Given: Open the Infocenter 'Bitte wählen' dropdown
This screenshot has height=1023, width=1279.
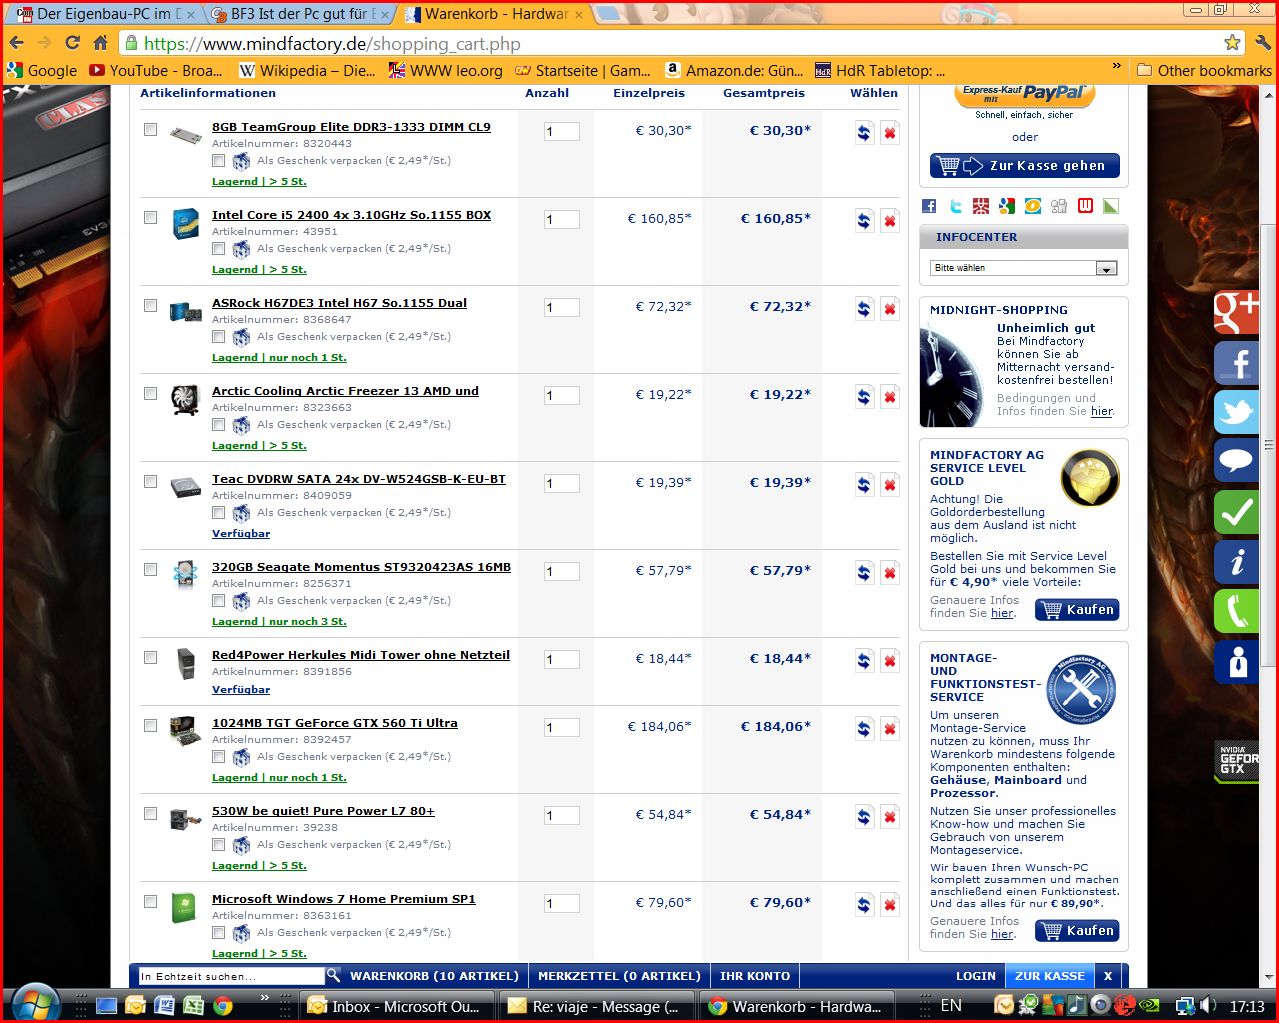Looking at the screenshot, I should (x=1024, y=268).
